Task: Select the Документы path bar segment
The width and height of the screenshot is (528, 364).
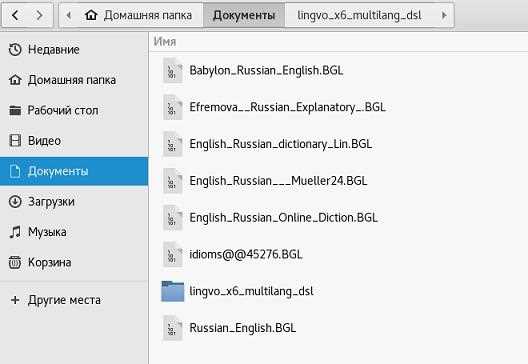Action: tap(244, 15)
